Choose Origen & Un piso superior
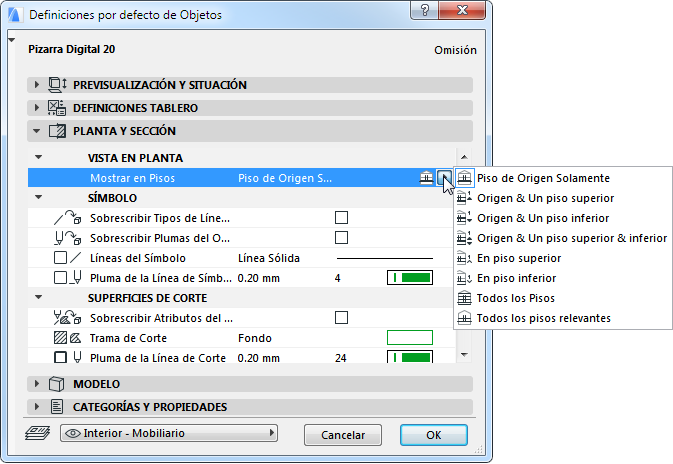The height and width of the screenshot is (464, 673). pos(563,198)
